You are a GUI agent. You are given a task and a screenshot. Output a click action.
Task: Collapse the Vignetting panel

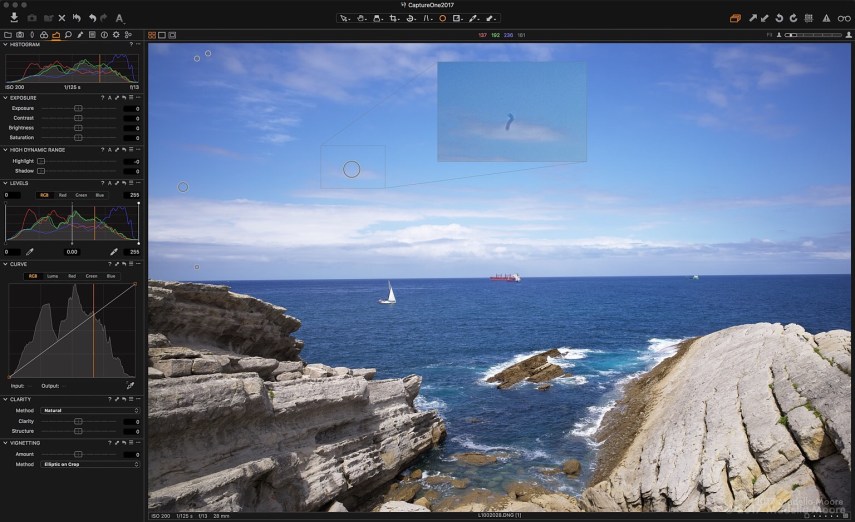pyautogui.click(x=5, y=443)
